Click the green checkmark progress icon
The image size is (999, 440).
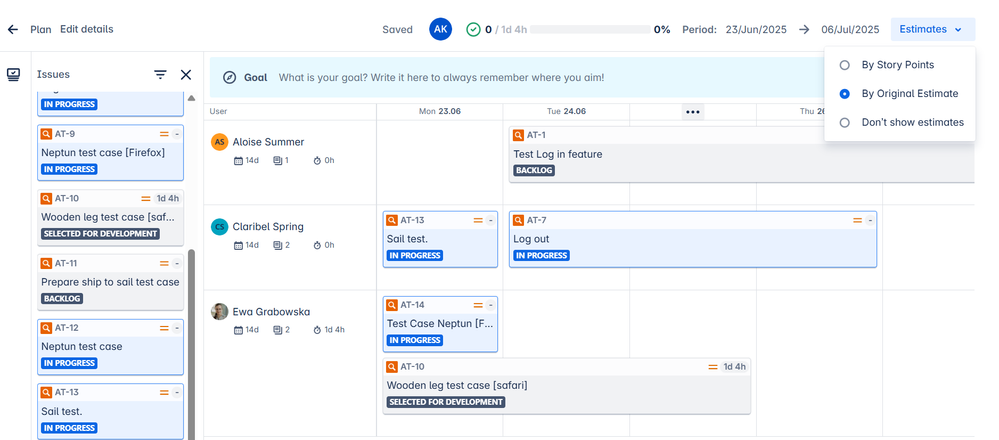pos(473,29)
